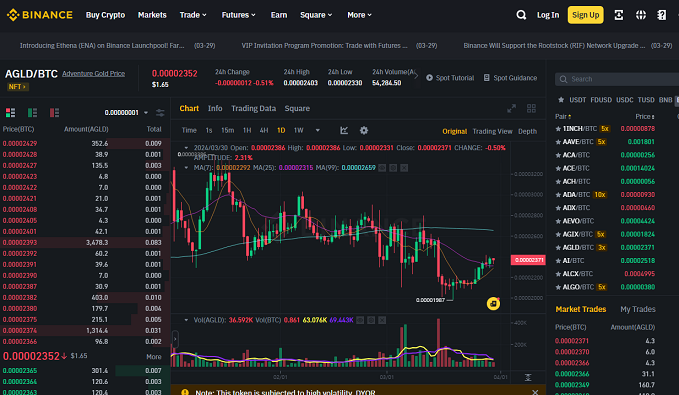Select the 4H chart interval

(264, 130)
